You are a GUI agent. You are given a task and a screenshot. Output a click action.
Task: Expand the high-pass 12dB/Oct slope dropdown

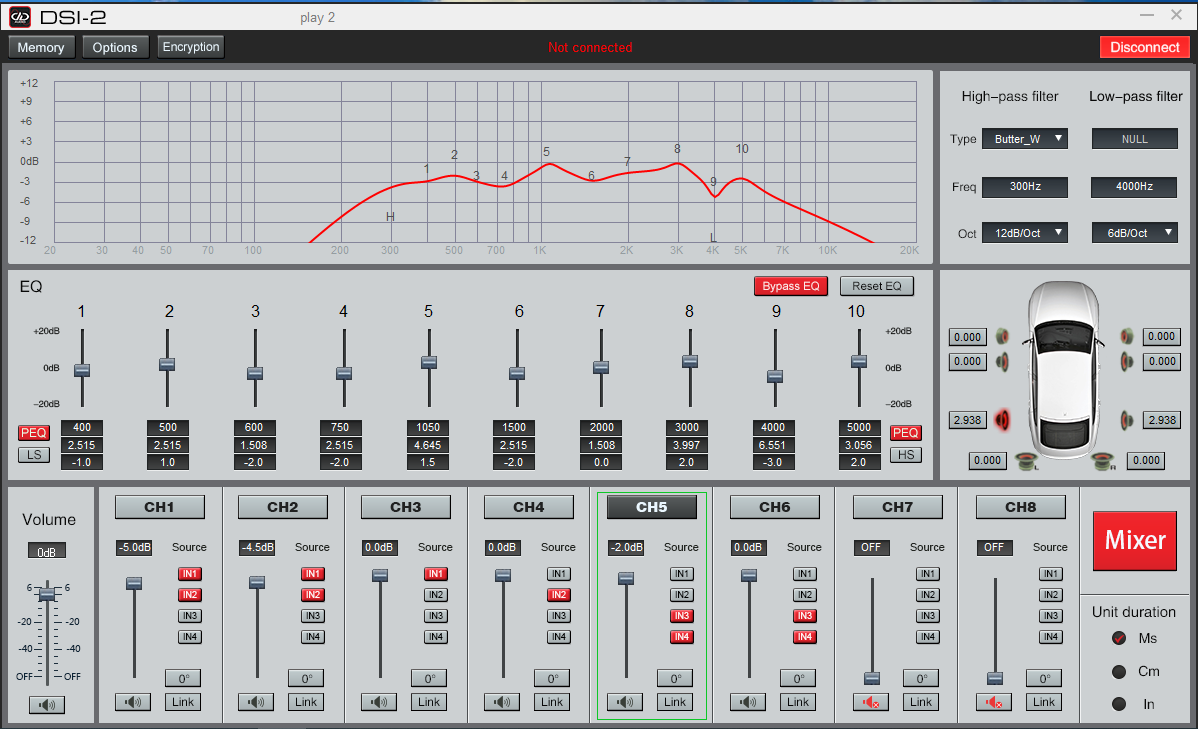pyautogui.click(x=1024, y=233)
